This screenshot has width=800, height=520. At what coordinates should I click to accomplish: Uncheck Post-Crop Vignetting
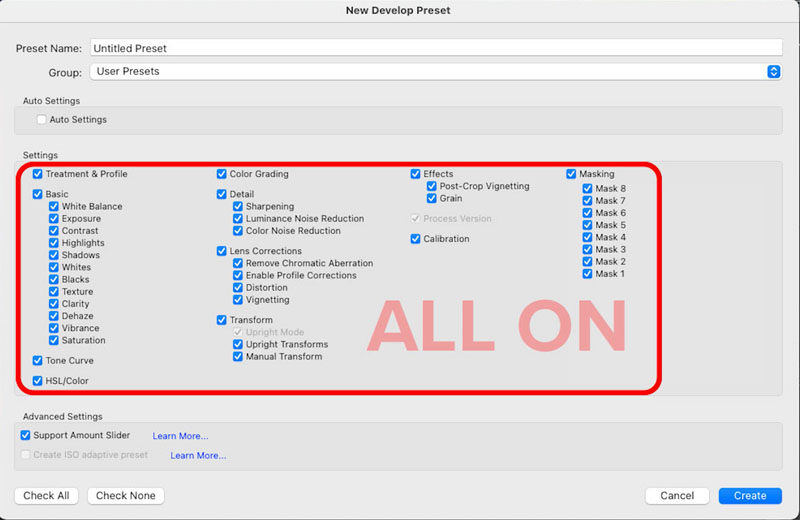click(x=432, y=186)
